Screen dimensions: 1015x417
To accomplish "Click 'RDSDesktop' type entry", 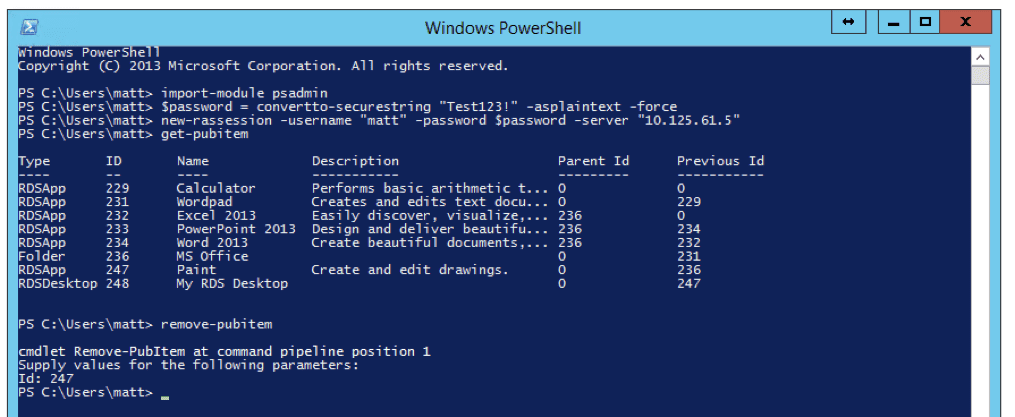I will 58,284.
